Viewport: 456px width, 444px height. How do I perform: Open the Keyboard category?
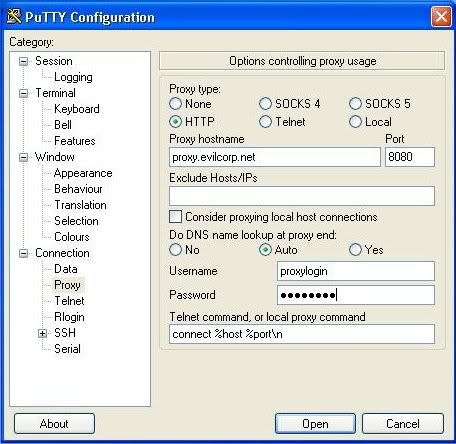point(77,109)
